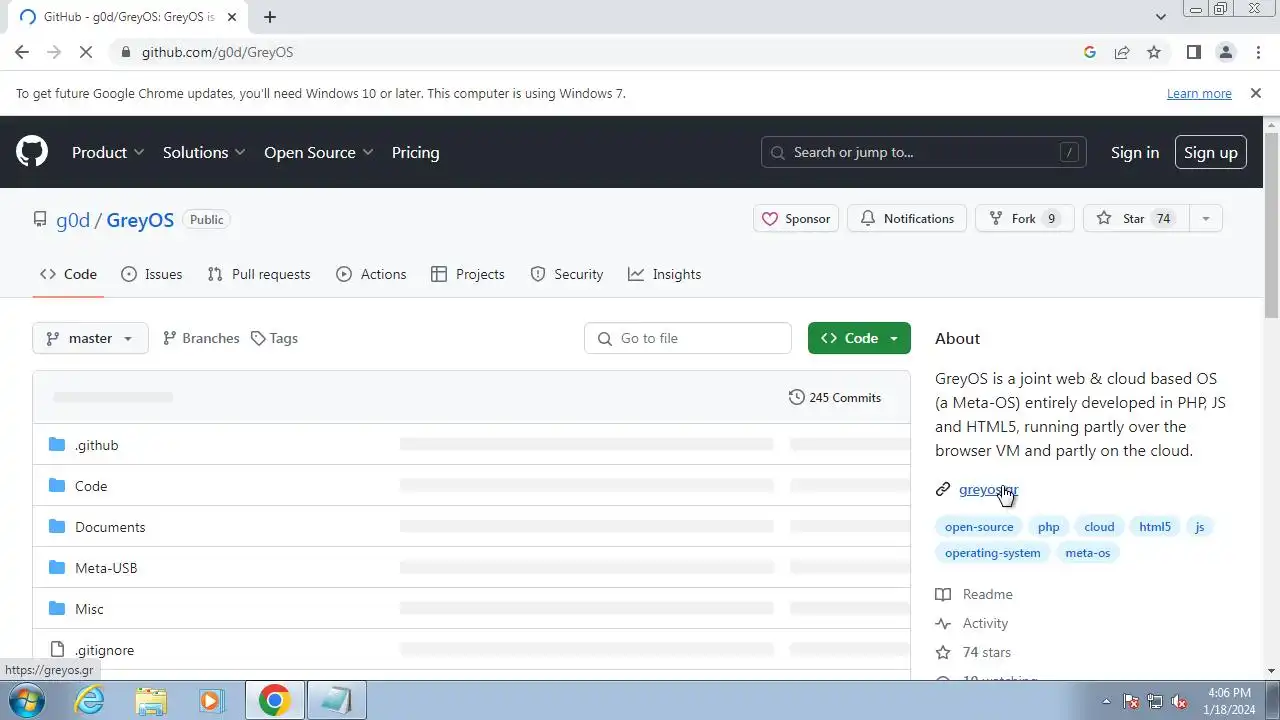Viewport: 1280px width, 720px height.
Task: Click the Activity pulse icon
Action: [x=943, y=623]
